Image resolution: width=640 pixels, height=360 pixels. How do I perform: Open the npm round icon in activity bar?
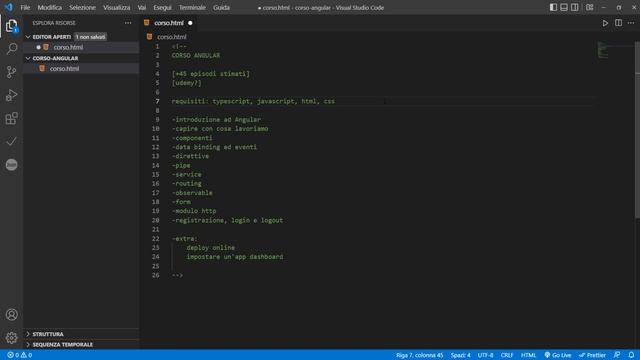[x=11, y=164]
